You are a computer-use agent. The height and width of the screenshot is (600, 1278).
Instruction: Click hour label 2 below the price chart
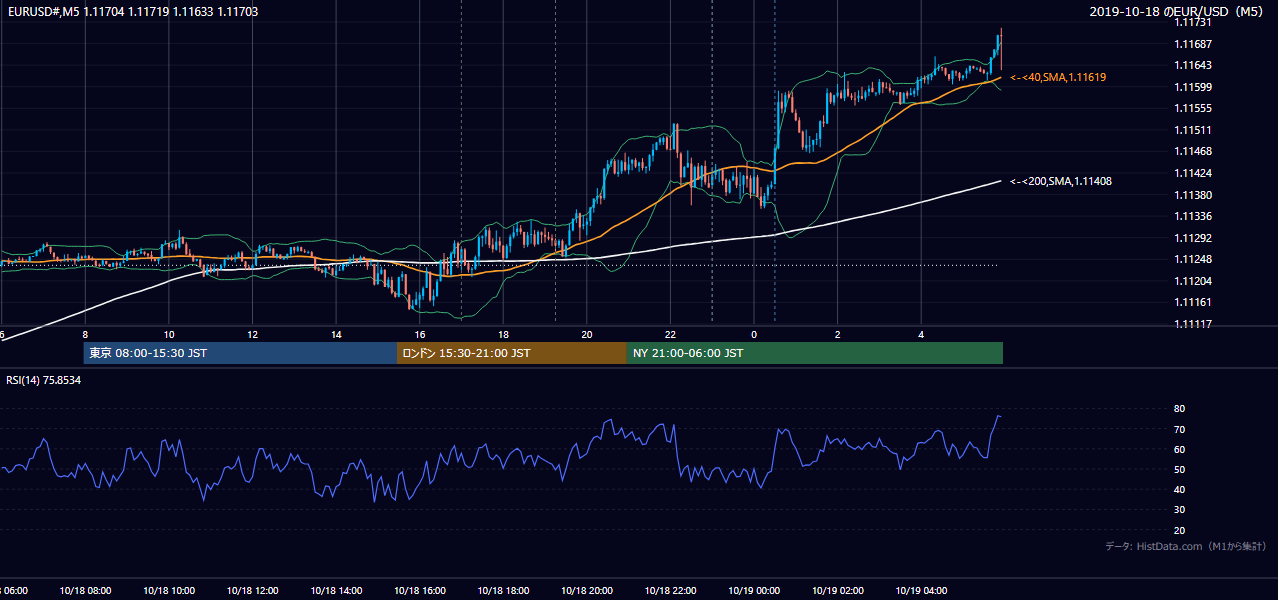pyautogui.click(x=838, y=335)
